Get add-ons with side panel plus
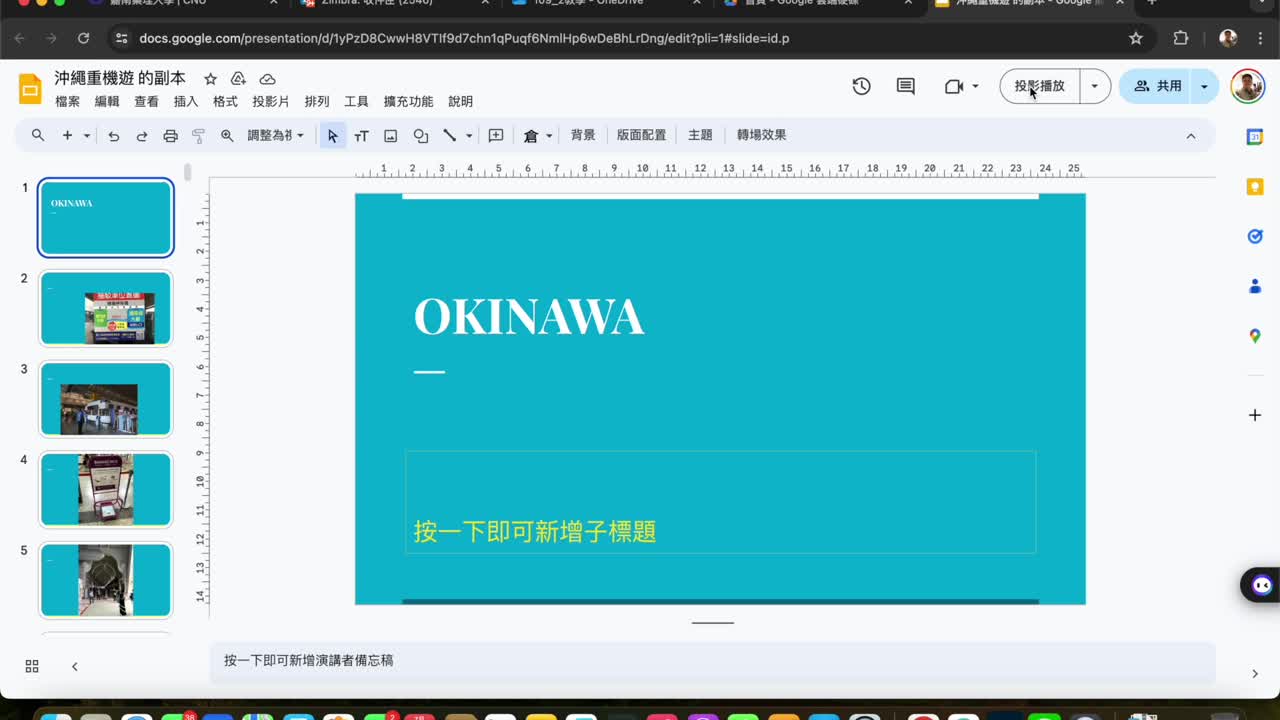This screenshot has height=720, width=1280. [1255, 415]
